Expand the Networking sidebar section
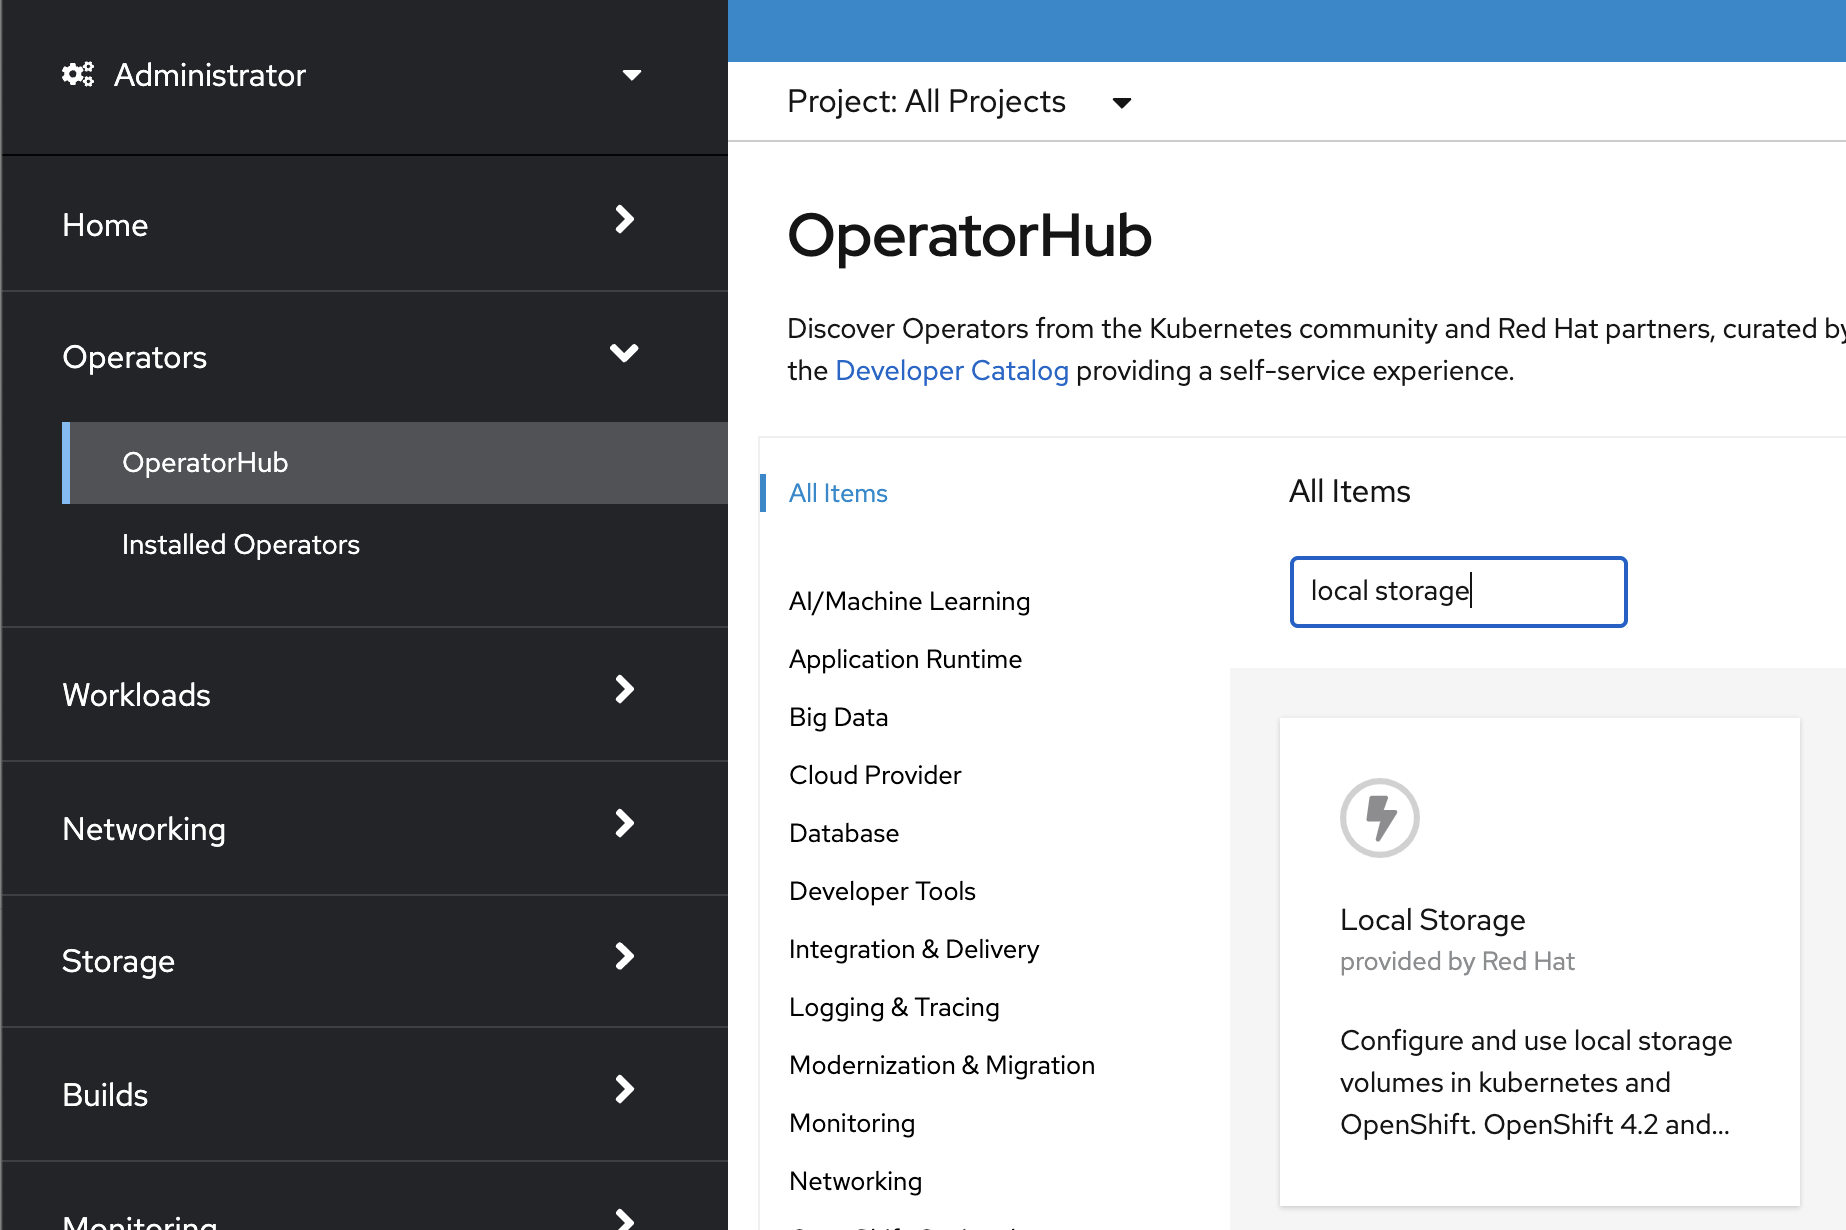The width and height of the screenshot is (1846, 1230). pos(364,828)
